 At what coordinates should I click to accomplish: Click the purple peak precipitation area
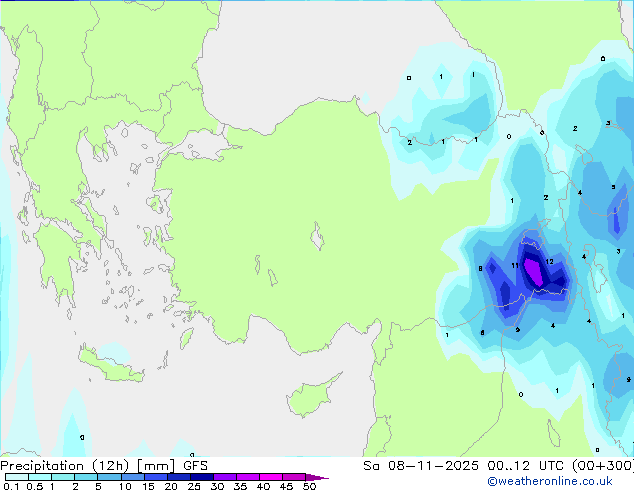pos(533,272)
